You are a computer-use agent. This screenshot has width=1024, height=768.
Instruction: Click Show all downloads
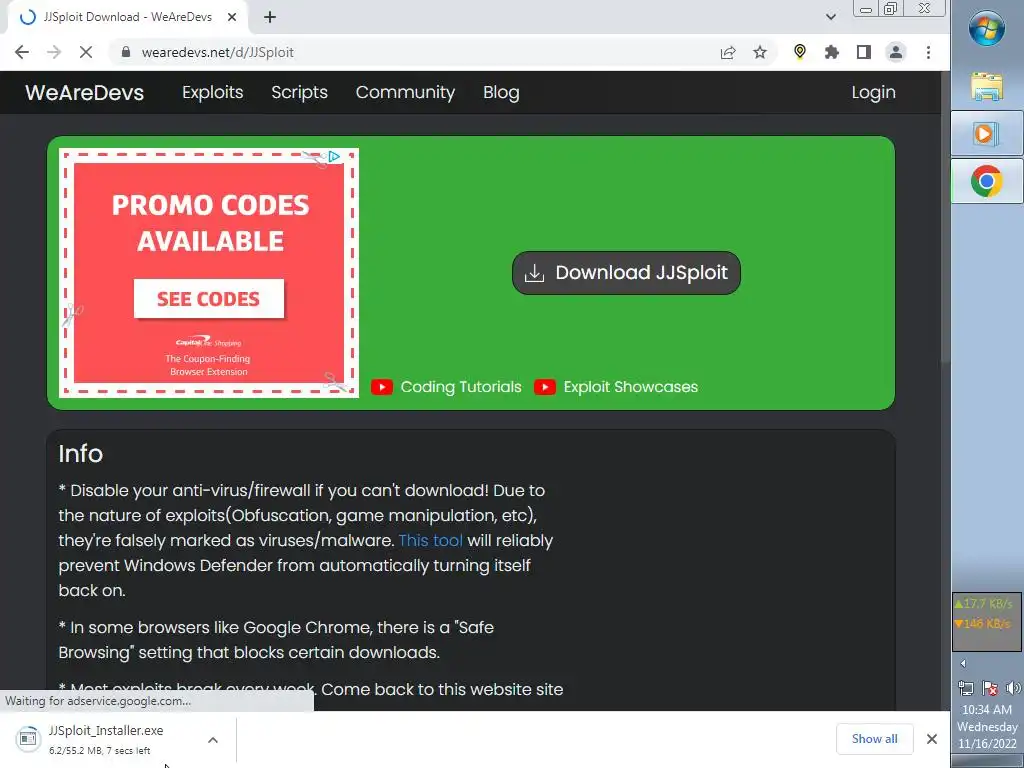coord(874,739)
